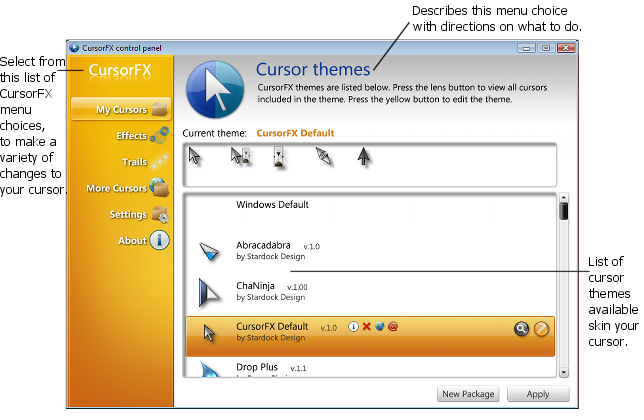
Task: Close the CursorFX control panel window
Action: click(566, 48)
